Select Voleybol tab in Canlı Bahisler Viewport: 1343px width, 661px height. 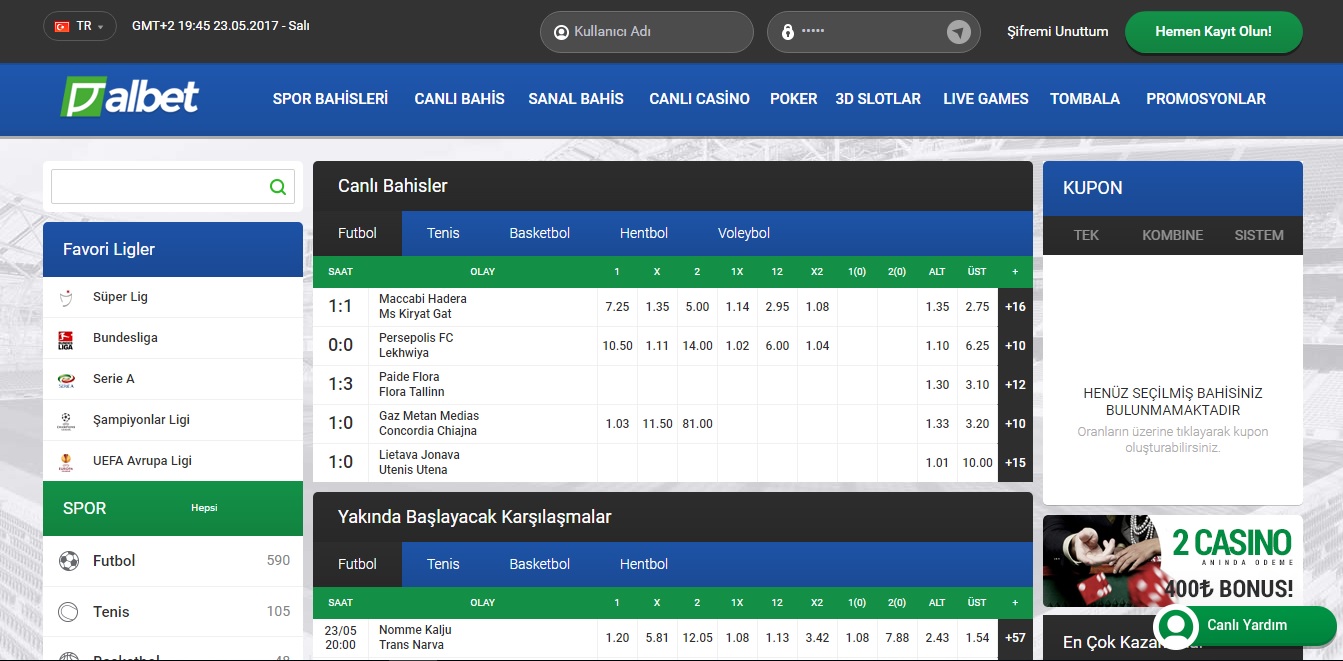point(744,233)
